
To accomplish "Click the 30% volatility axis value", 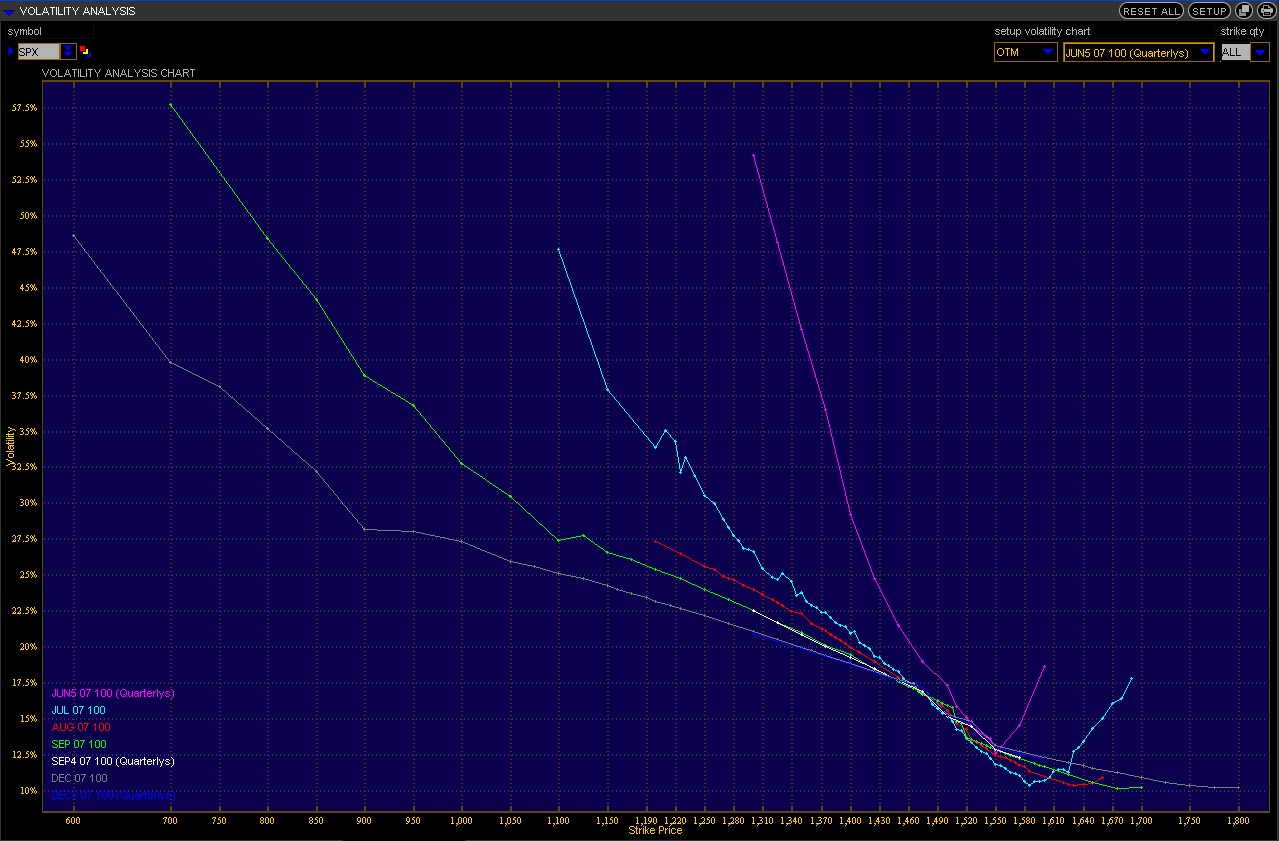I will coord(27,503).
